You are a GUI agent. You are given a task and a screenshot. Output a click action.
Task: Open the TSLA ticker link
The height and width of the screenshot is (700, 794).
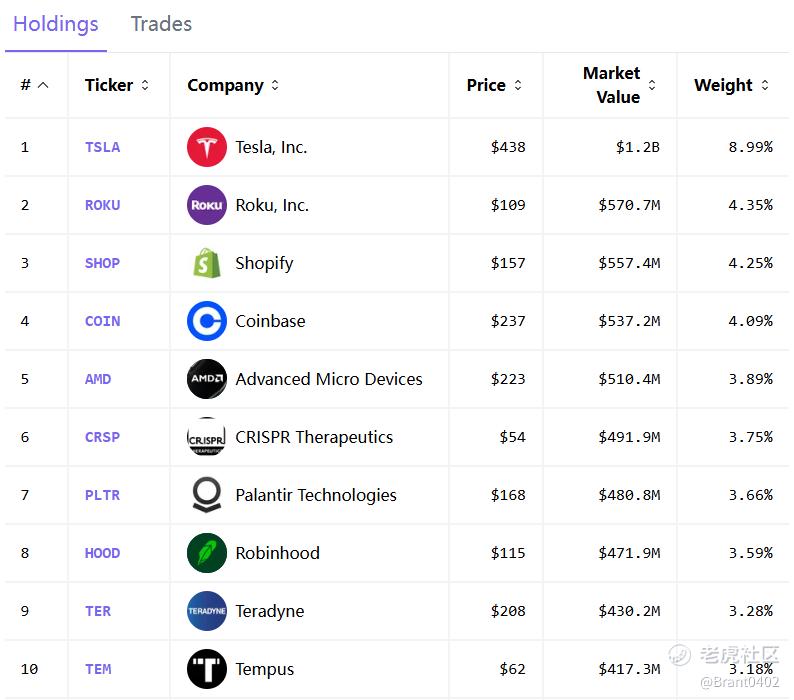[x=102, y=147]
